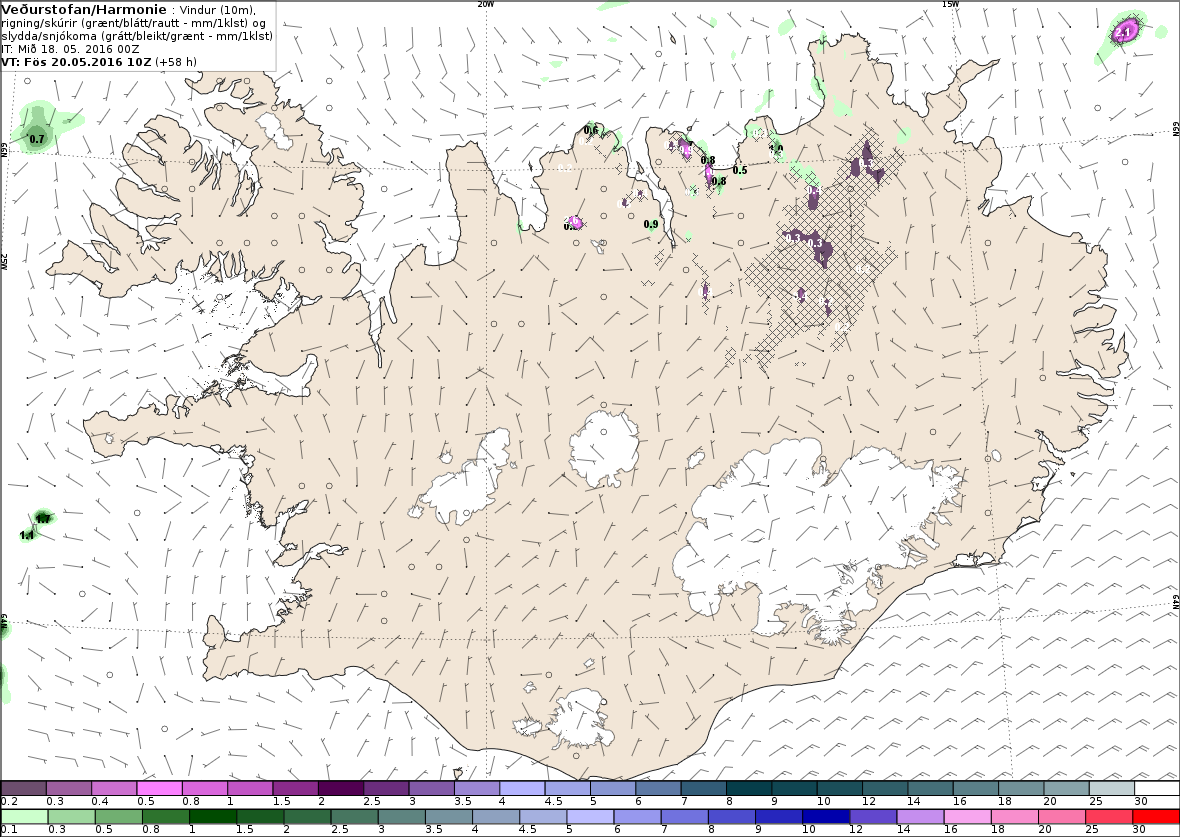The width and height of the screenshot is (1180, 837).
Task: Select the light periwinkle 4–4.5 swatch, upper scale
Action: (522, 788)
